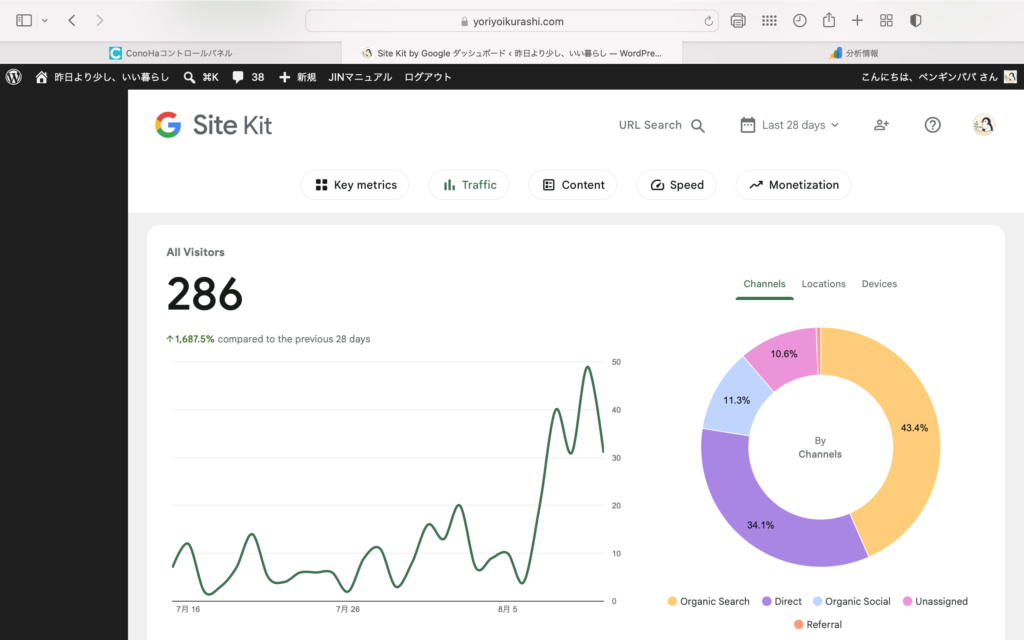
Task: Click the Organic Social legend swatch
Action: 817,601
